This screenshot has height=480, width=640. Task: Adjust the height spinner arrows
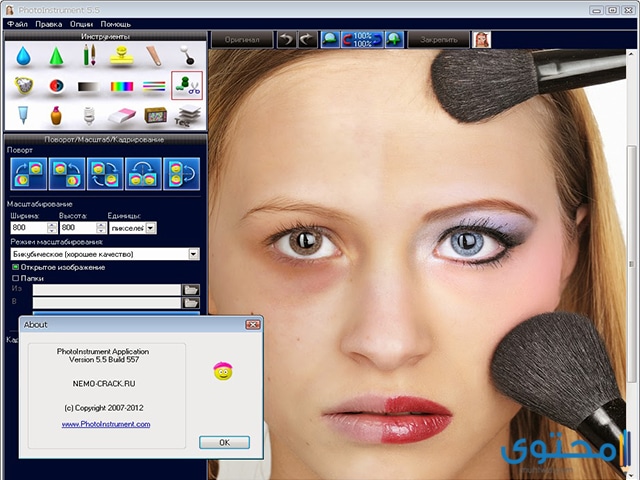101,228
